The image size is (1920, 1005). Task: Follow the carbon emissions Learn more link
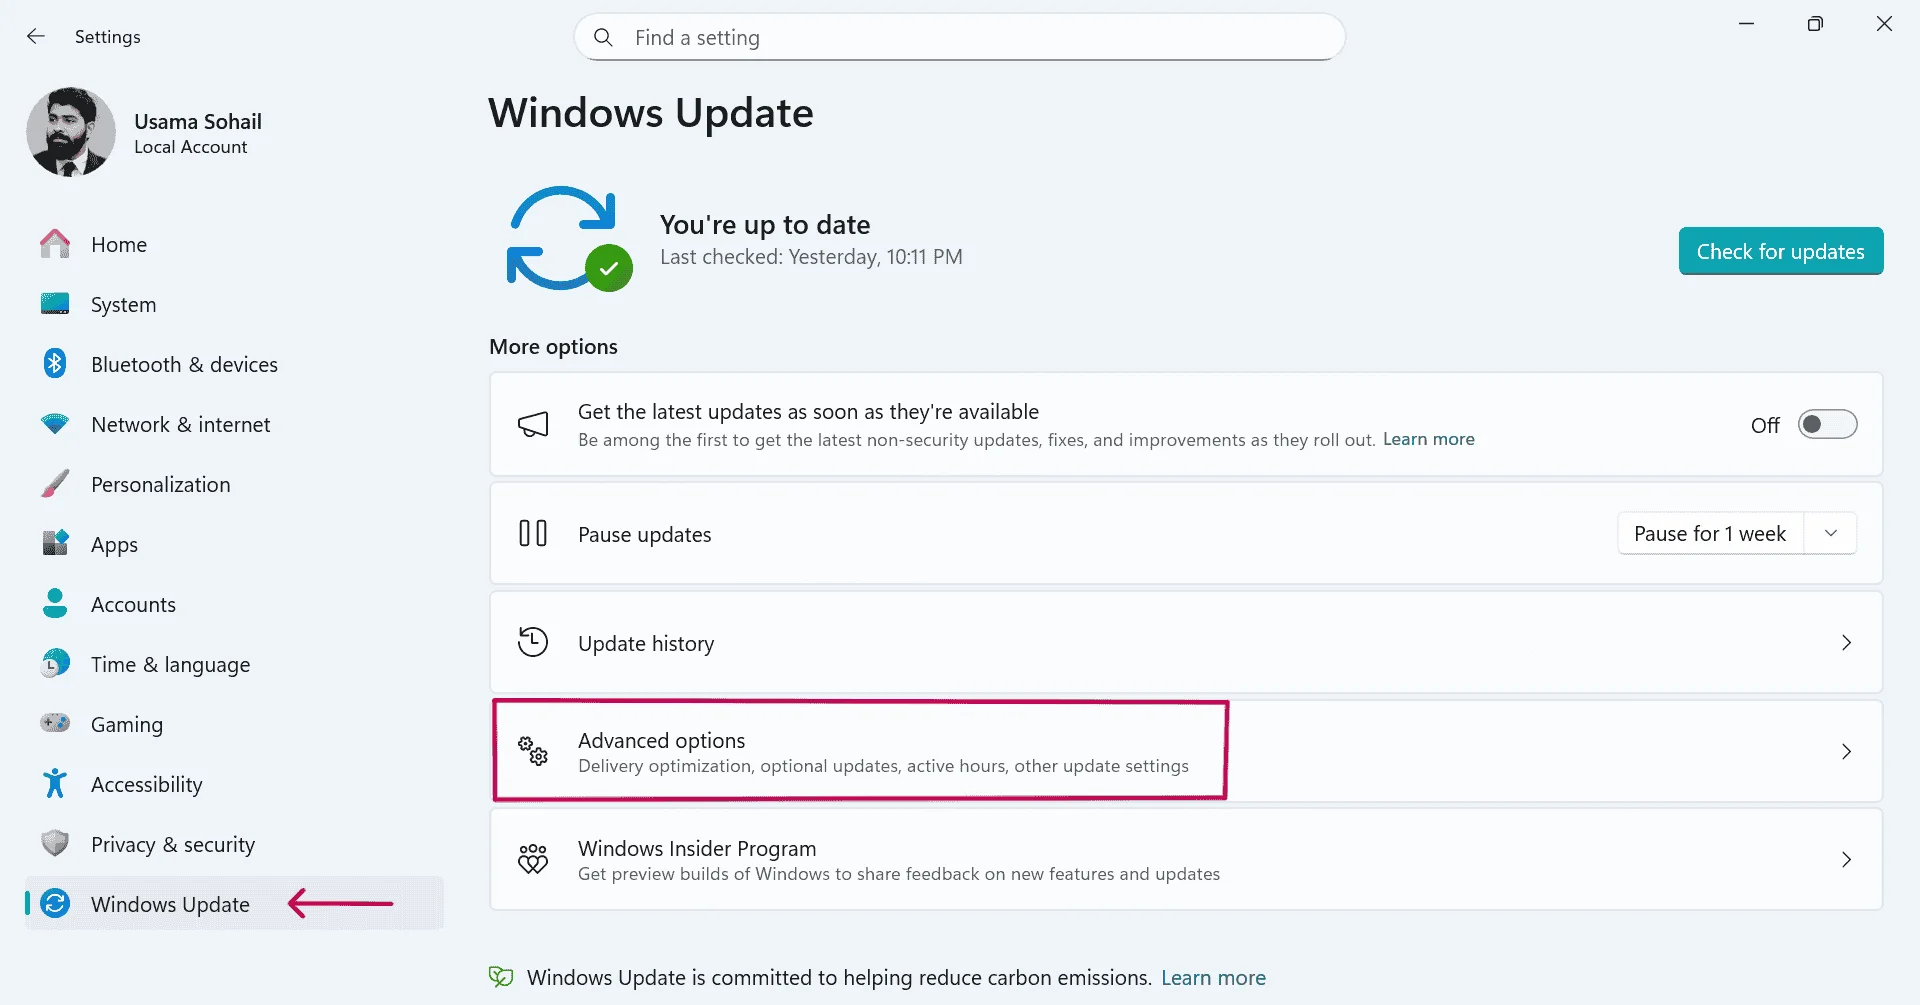(1212, 978)
